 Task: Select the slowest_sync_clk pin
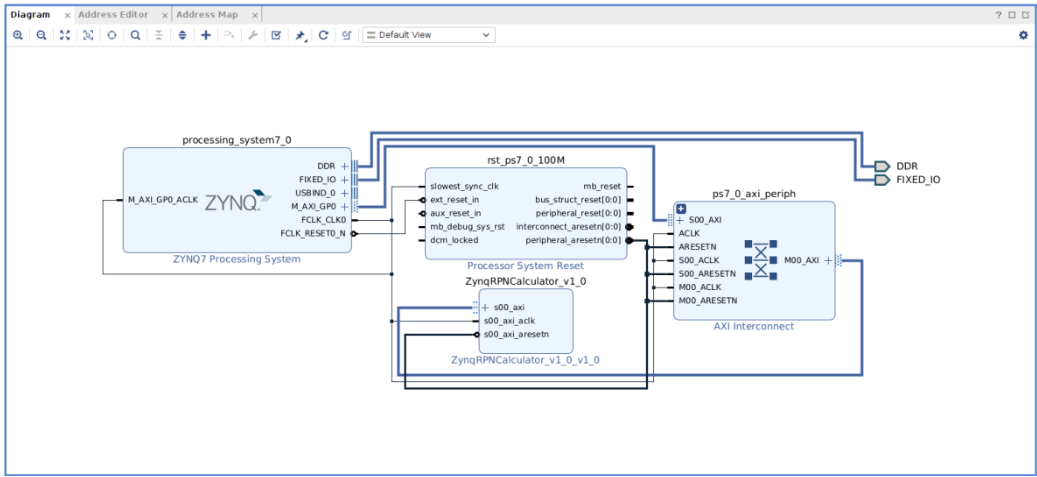[x=464, y=186]
